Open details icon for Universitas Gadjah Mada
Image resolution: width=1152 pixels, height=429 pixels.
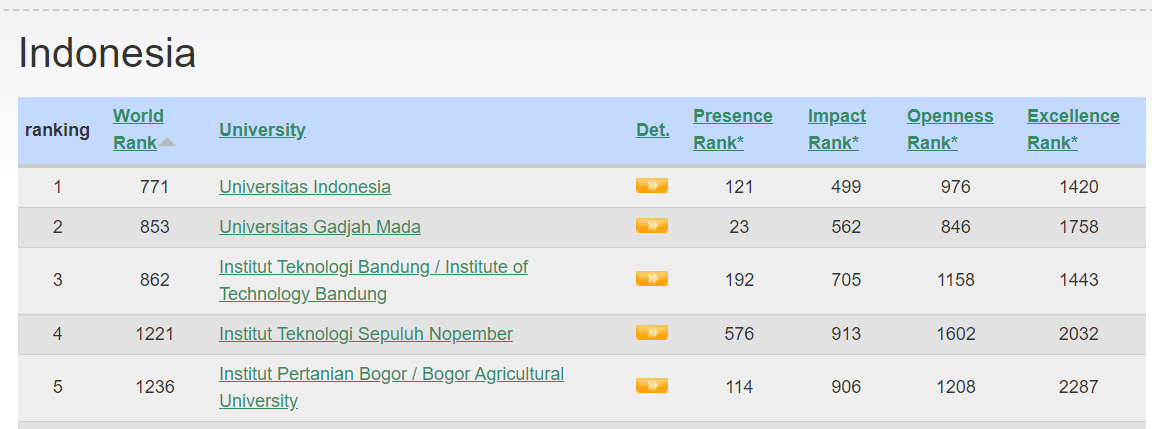point(652,226)
